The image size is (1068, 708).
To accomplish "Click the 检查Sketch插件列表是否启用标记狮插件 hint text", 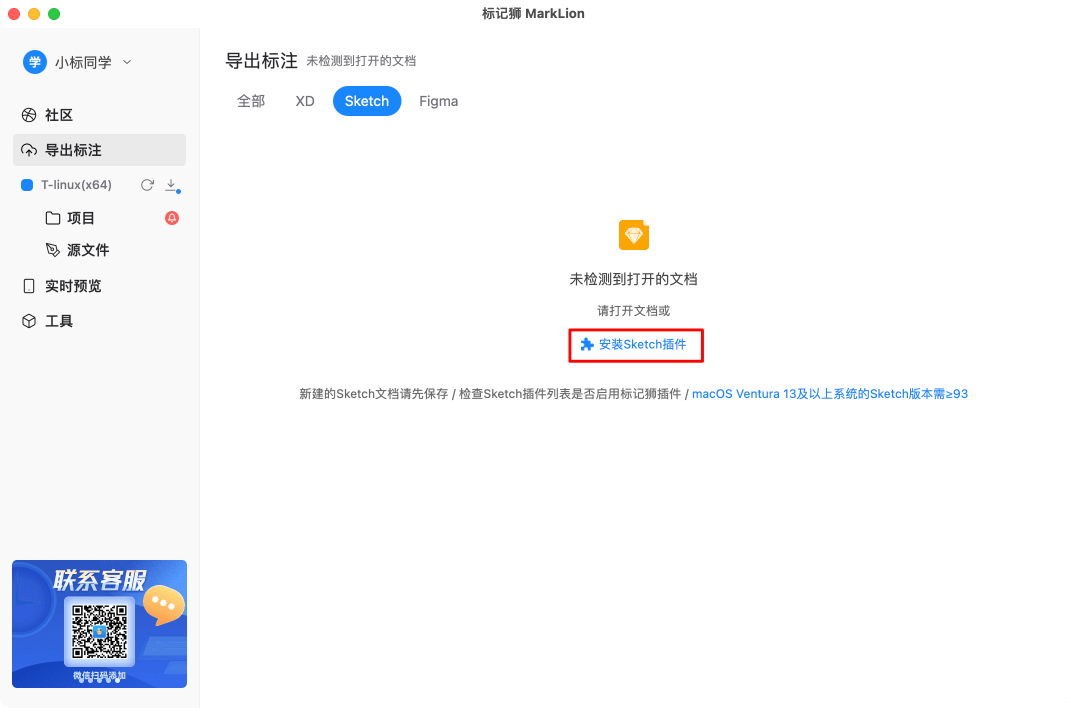I will coord(570,394).
